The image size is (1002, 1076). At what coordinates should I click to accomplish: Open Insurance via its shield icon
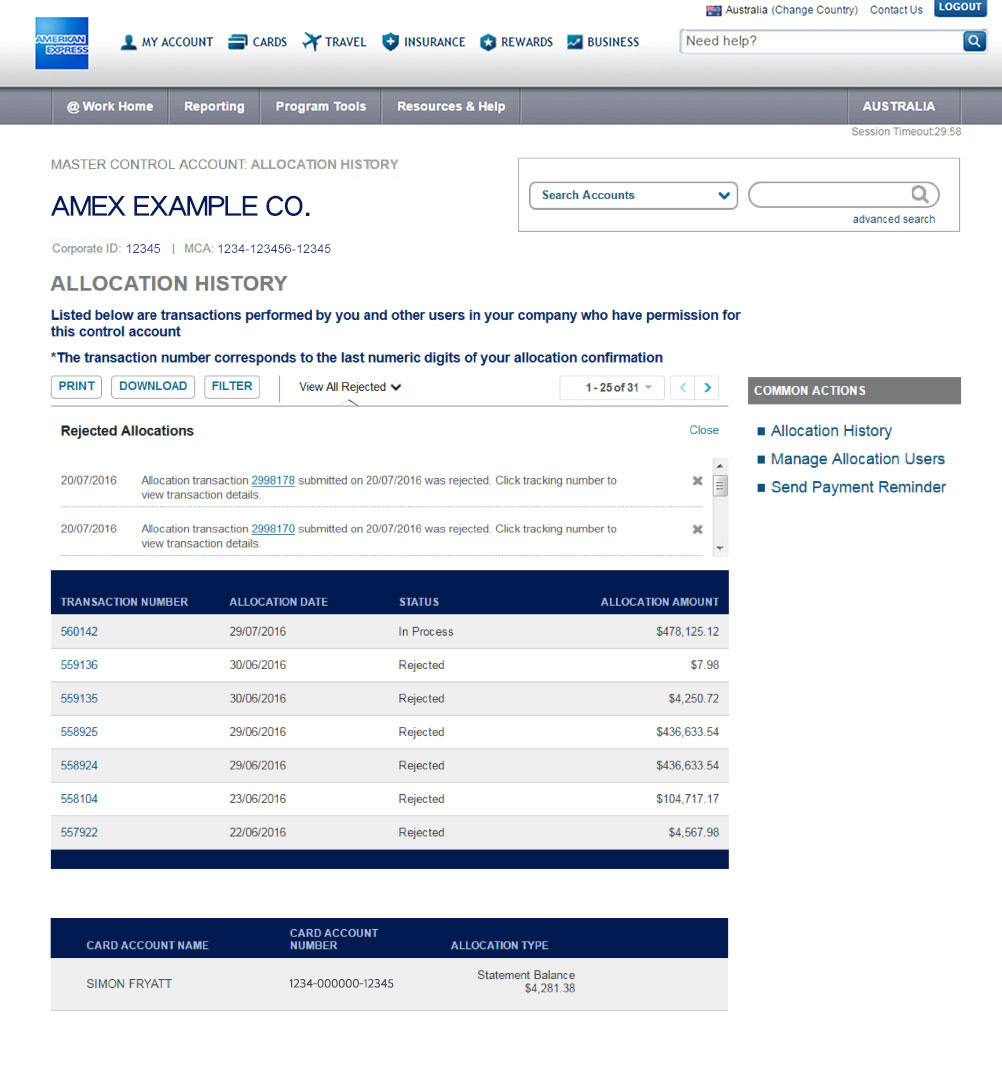coord(390,42)
